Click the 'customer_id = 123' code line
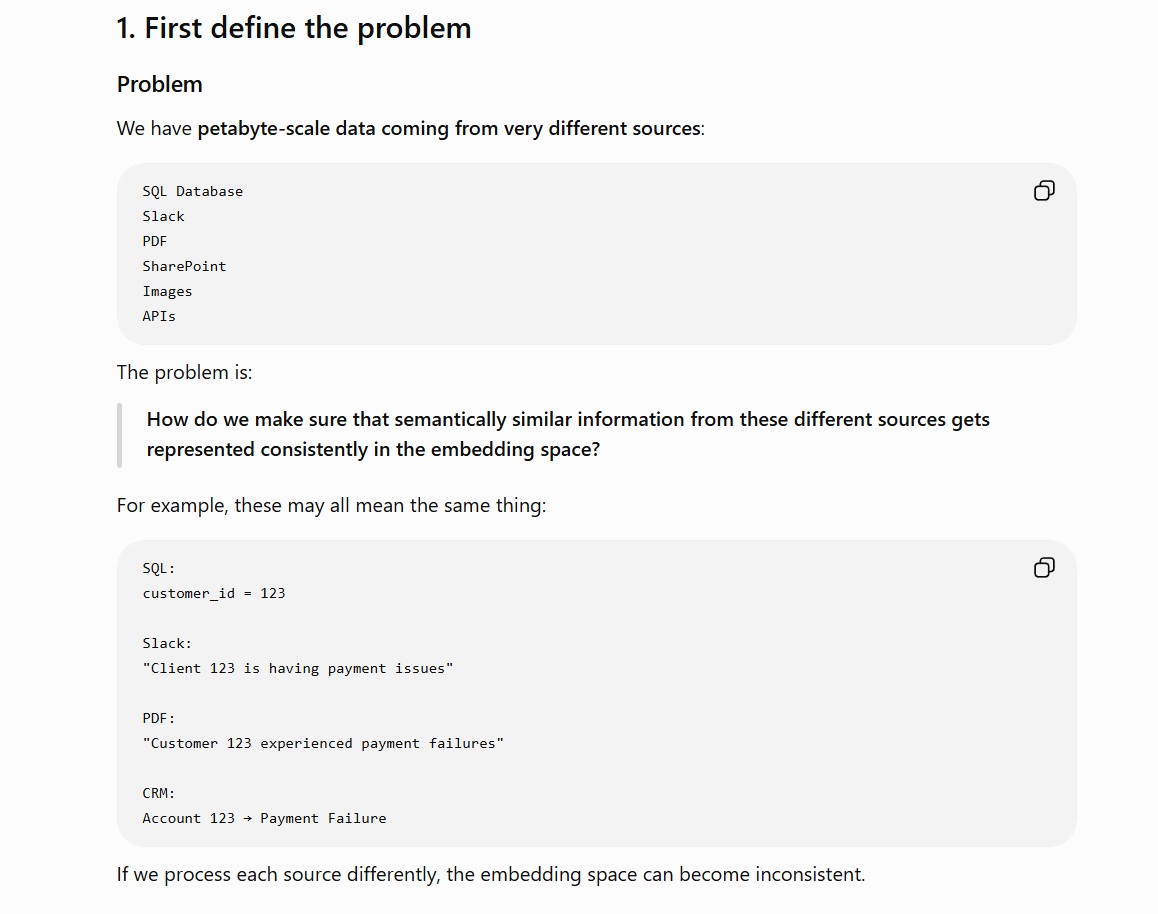Image resolution: width=1158 pixels, height=914 pixels. click(x=213, y=594)
